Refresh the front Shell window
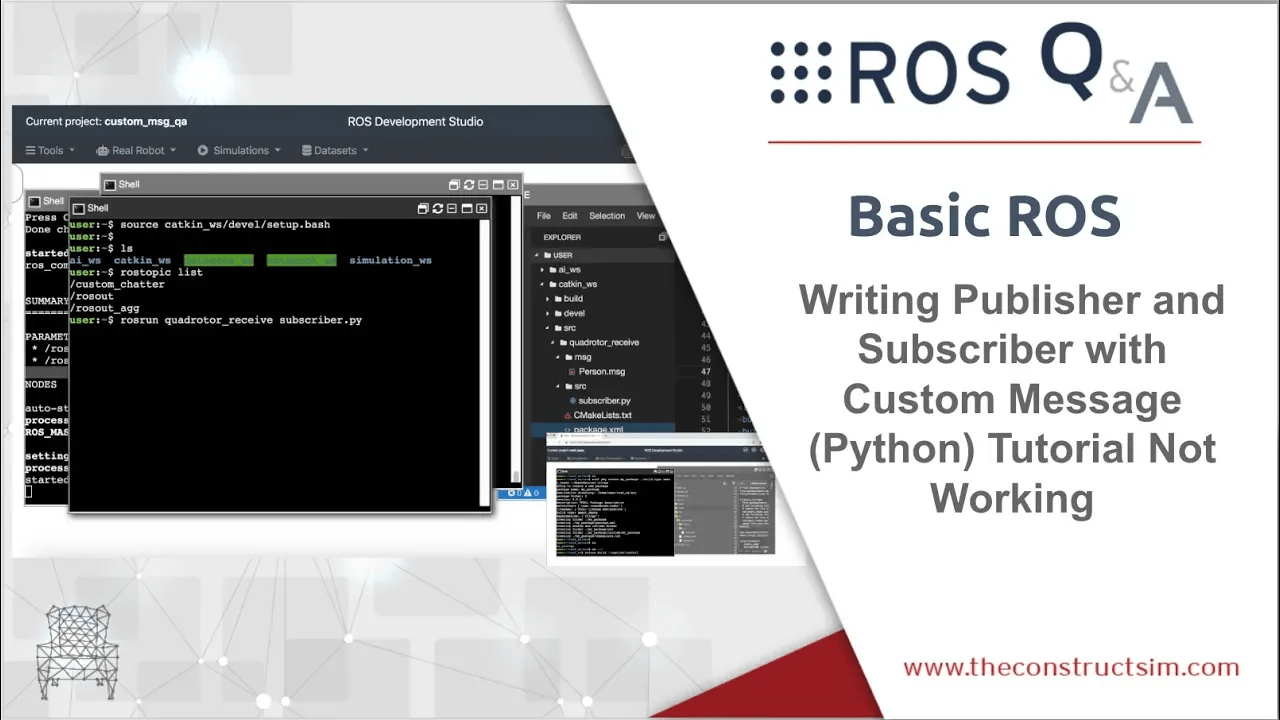1280x720 pixels. pyautogui.click(x=437, y=207)
